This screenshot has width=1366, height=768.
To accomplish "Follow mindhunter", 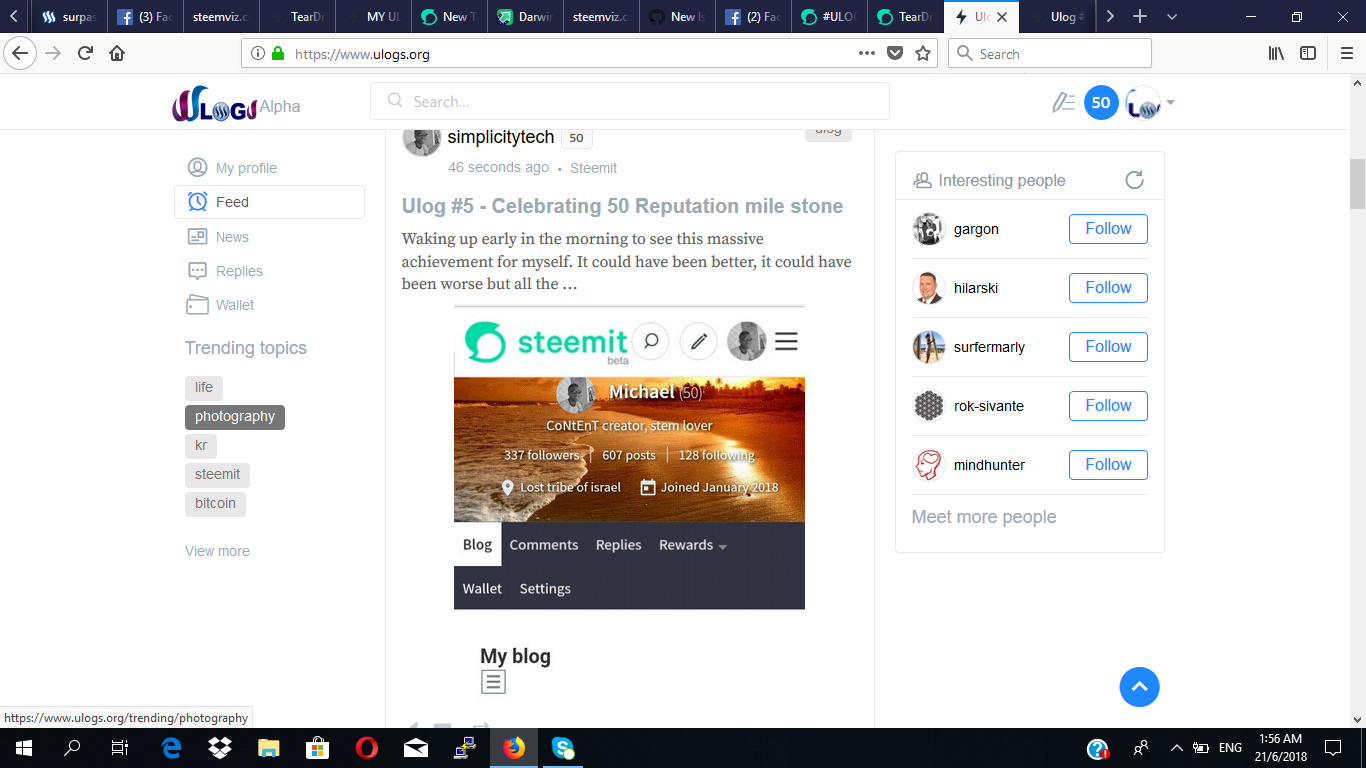I will [1108, 465].
